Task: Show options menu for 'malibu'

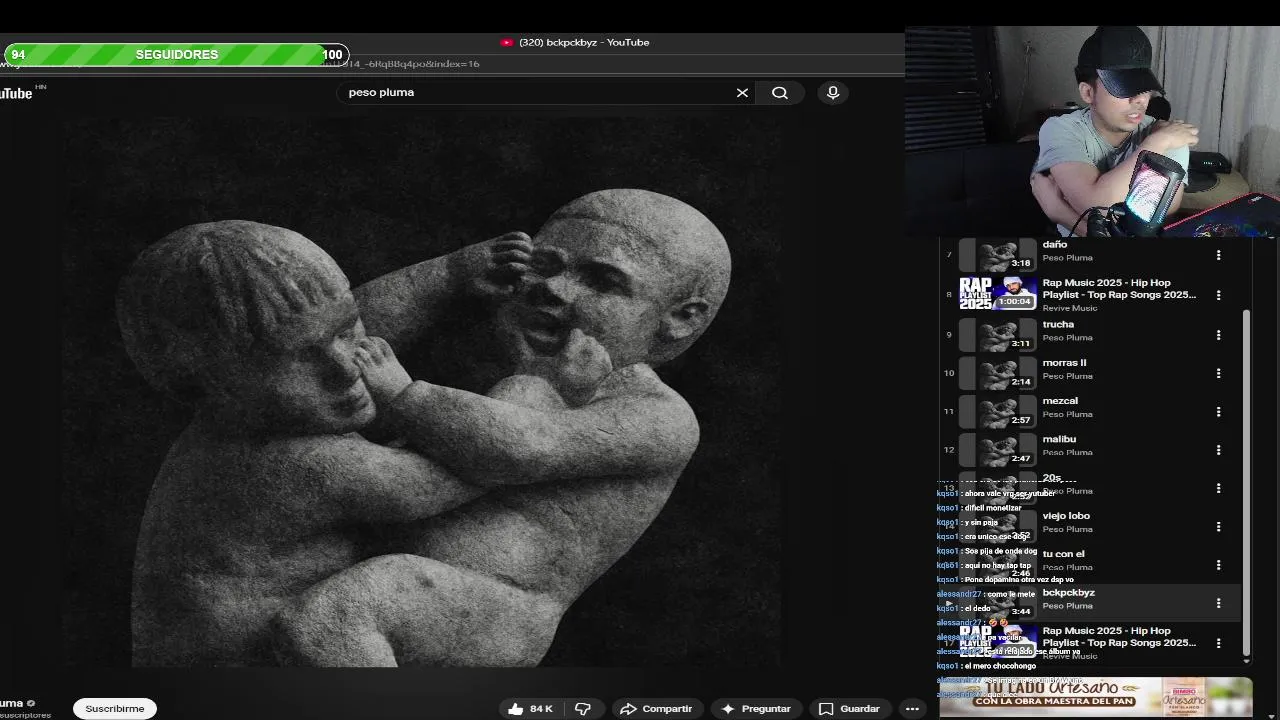Action: 1218,450
